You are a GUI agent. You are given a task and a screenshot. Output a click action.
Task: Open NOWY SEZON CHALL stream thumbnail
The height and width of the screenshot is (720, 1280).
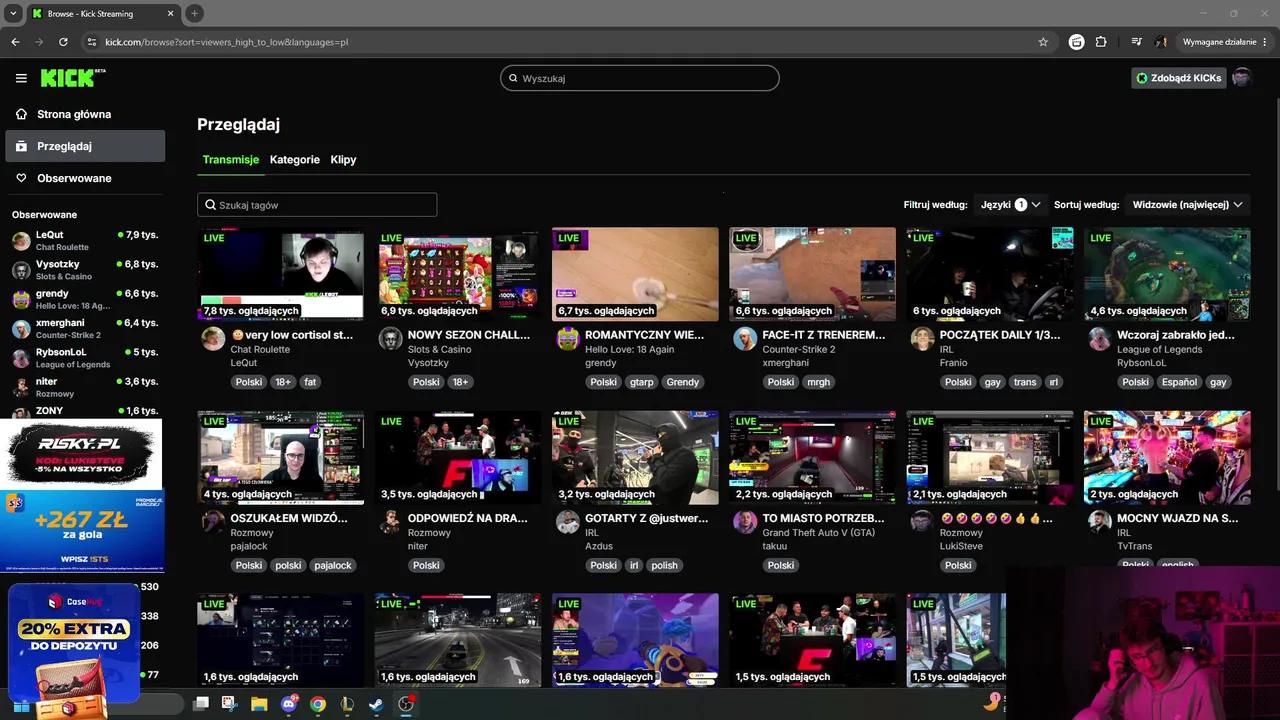tap(458, 274)
